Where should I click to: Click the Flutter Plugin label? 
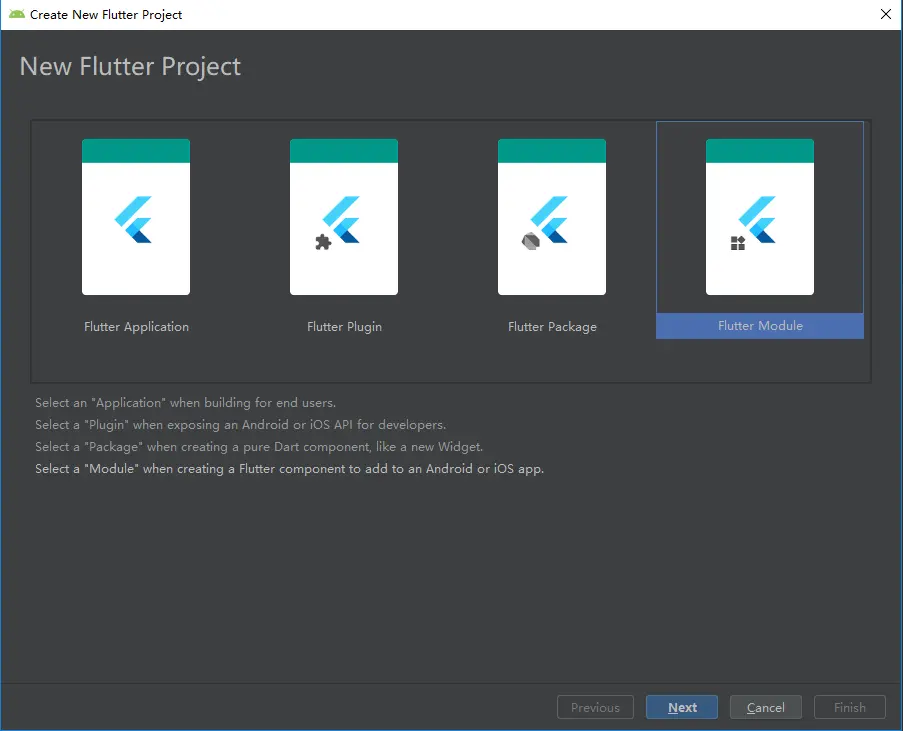[344, 327]
